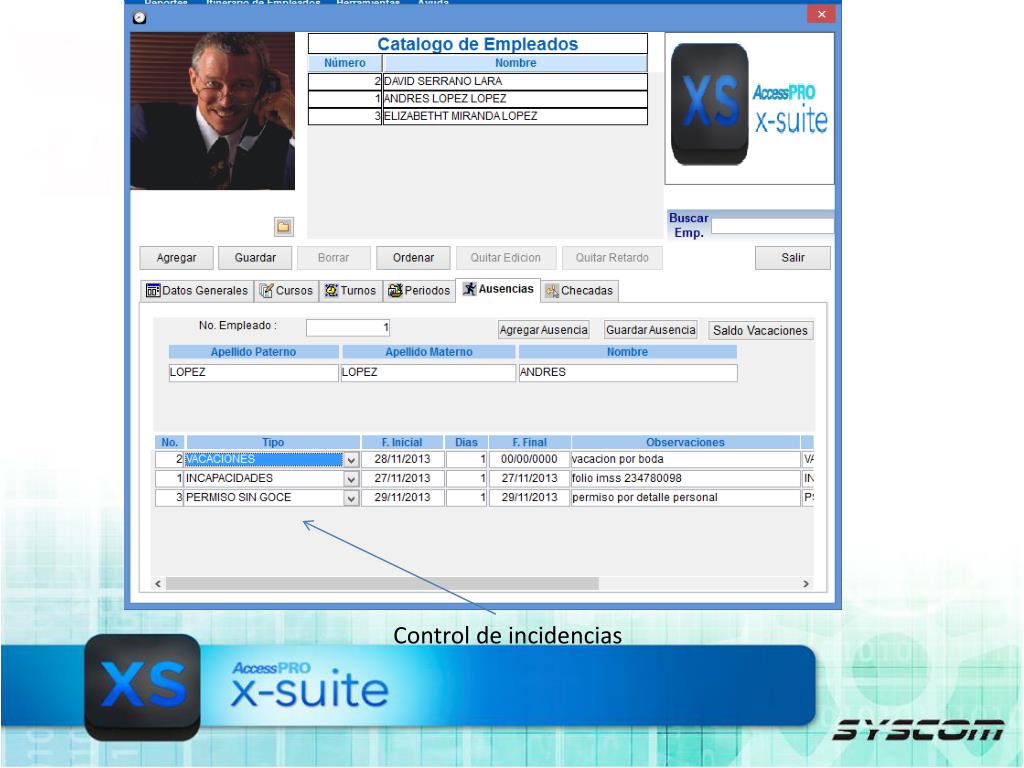The image size is (1024, 768).
Task: Click the folder icon under the employee photo
Action: coord(283,227)
